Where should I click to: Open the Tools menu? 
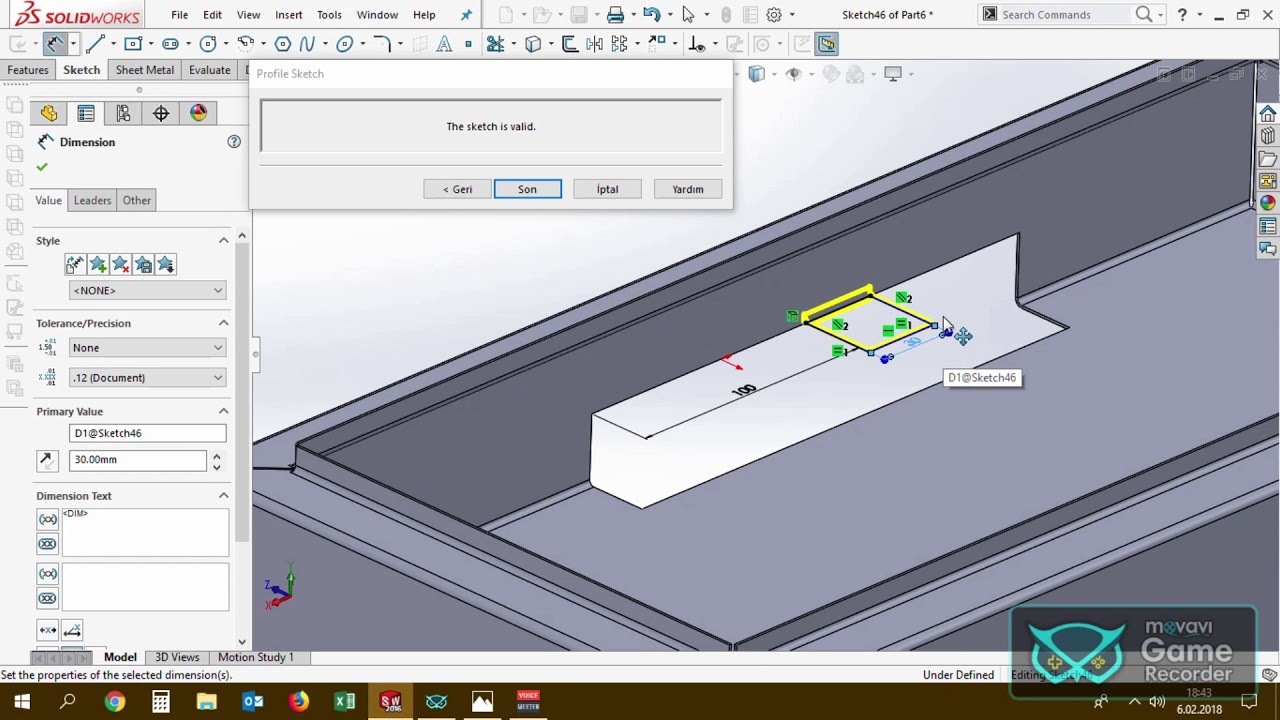(329, 15)
